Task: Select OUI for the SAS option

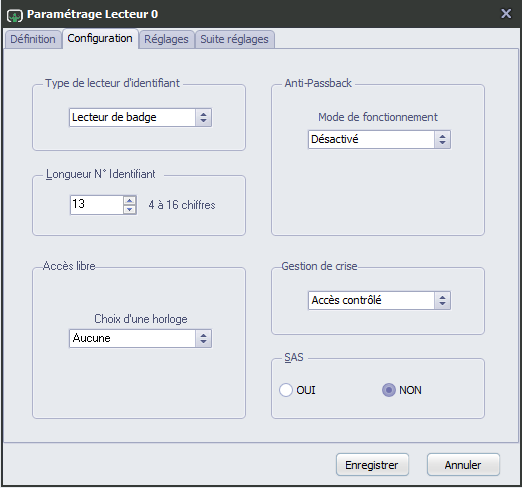Action: 286,390
